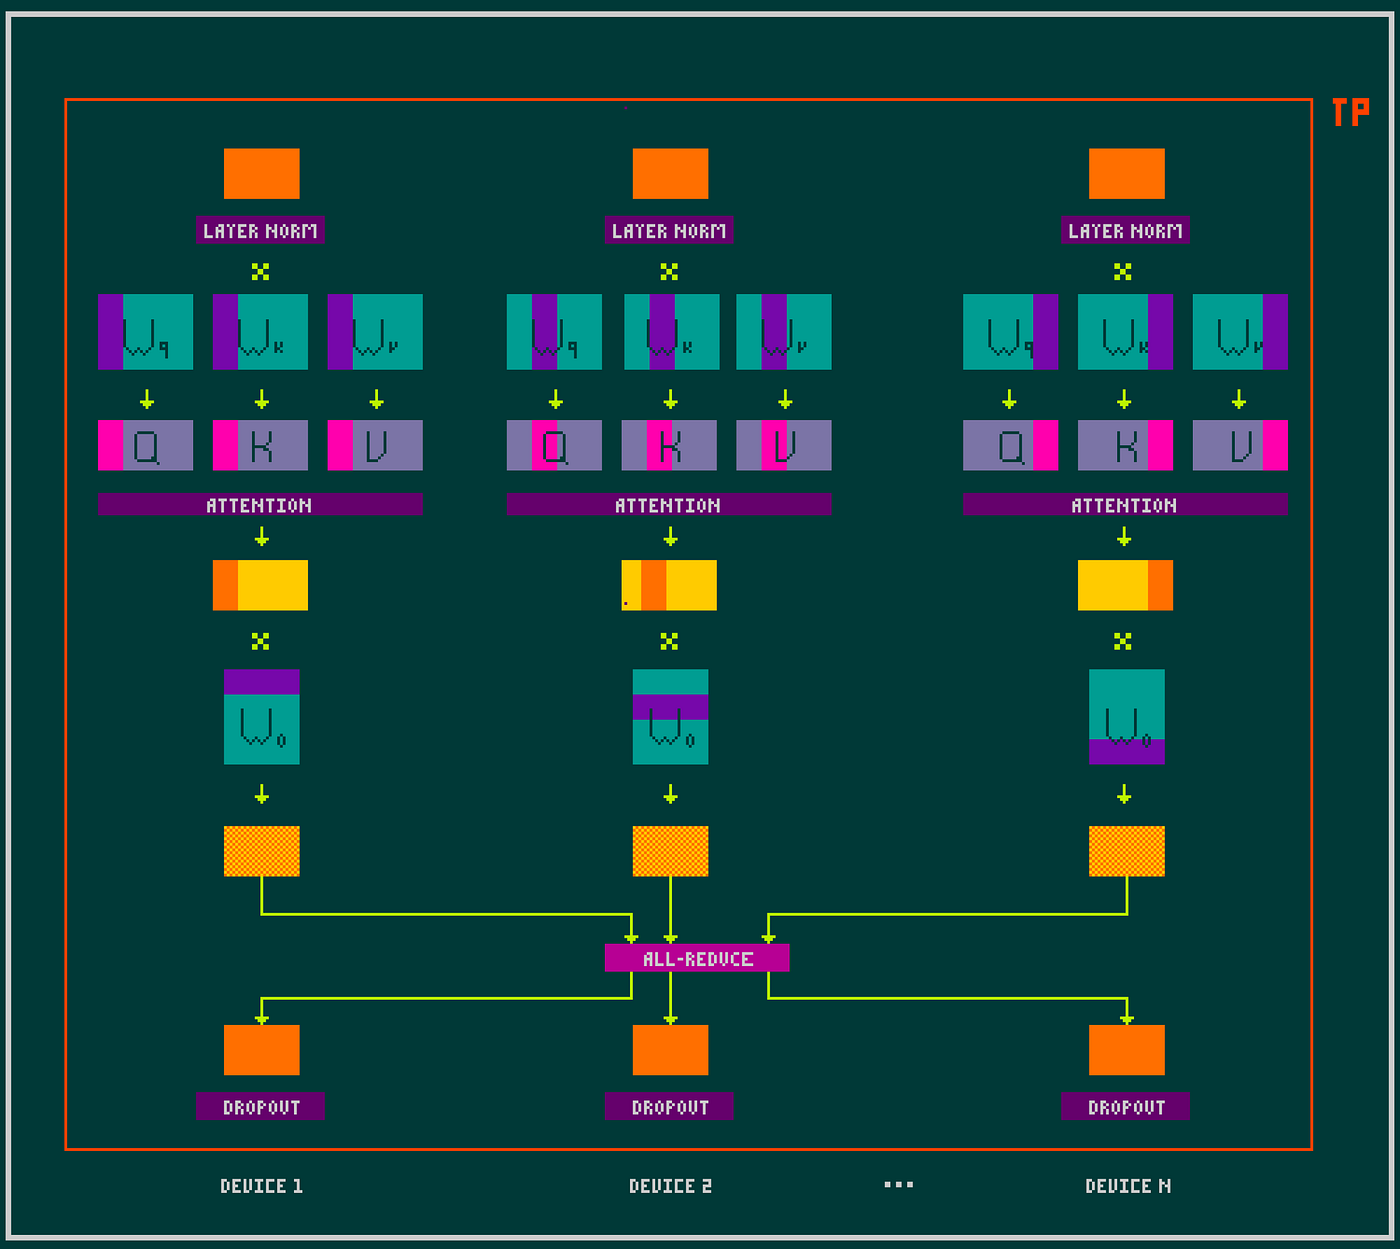The height and width of the screenshot is (1249, 1400).
Task: Select the Wv weight block in Device 1 column
Action: [x=375, y=332]
